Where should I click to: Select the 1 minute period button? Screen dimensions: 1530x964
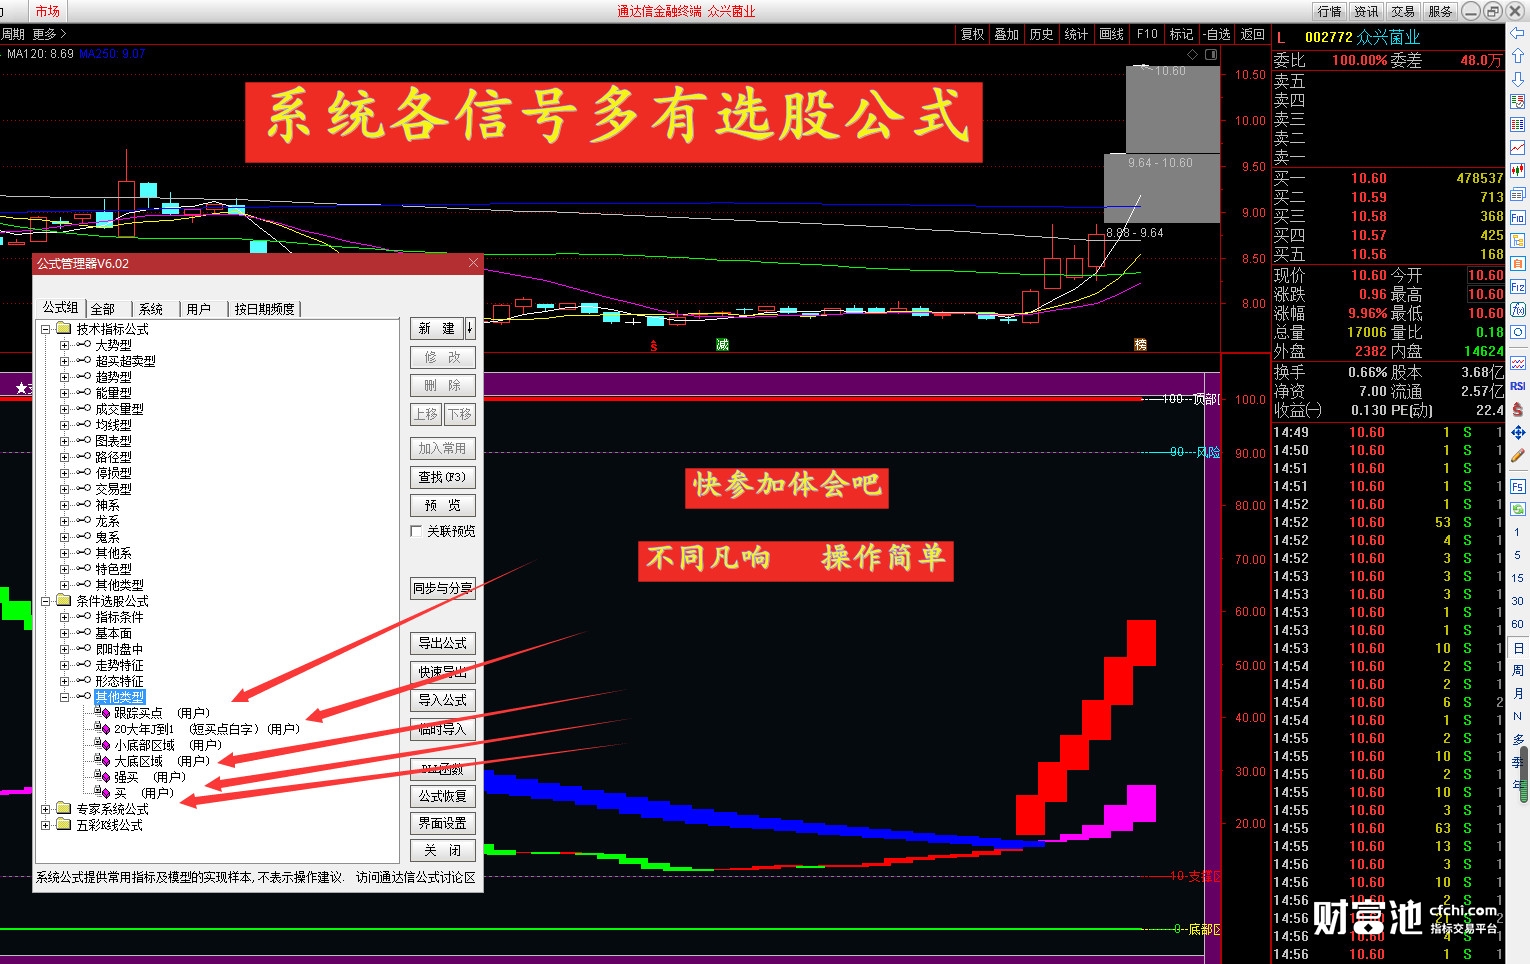click(1517, 533)
